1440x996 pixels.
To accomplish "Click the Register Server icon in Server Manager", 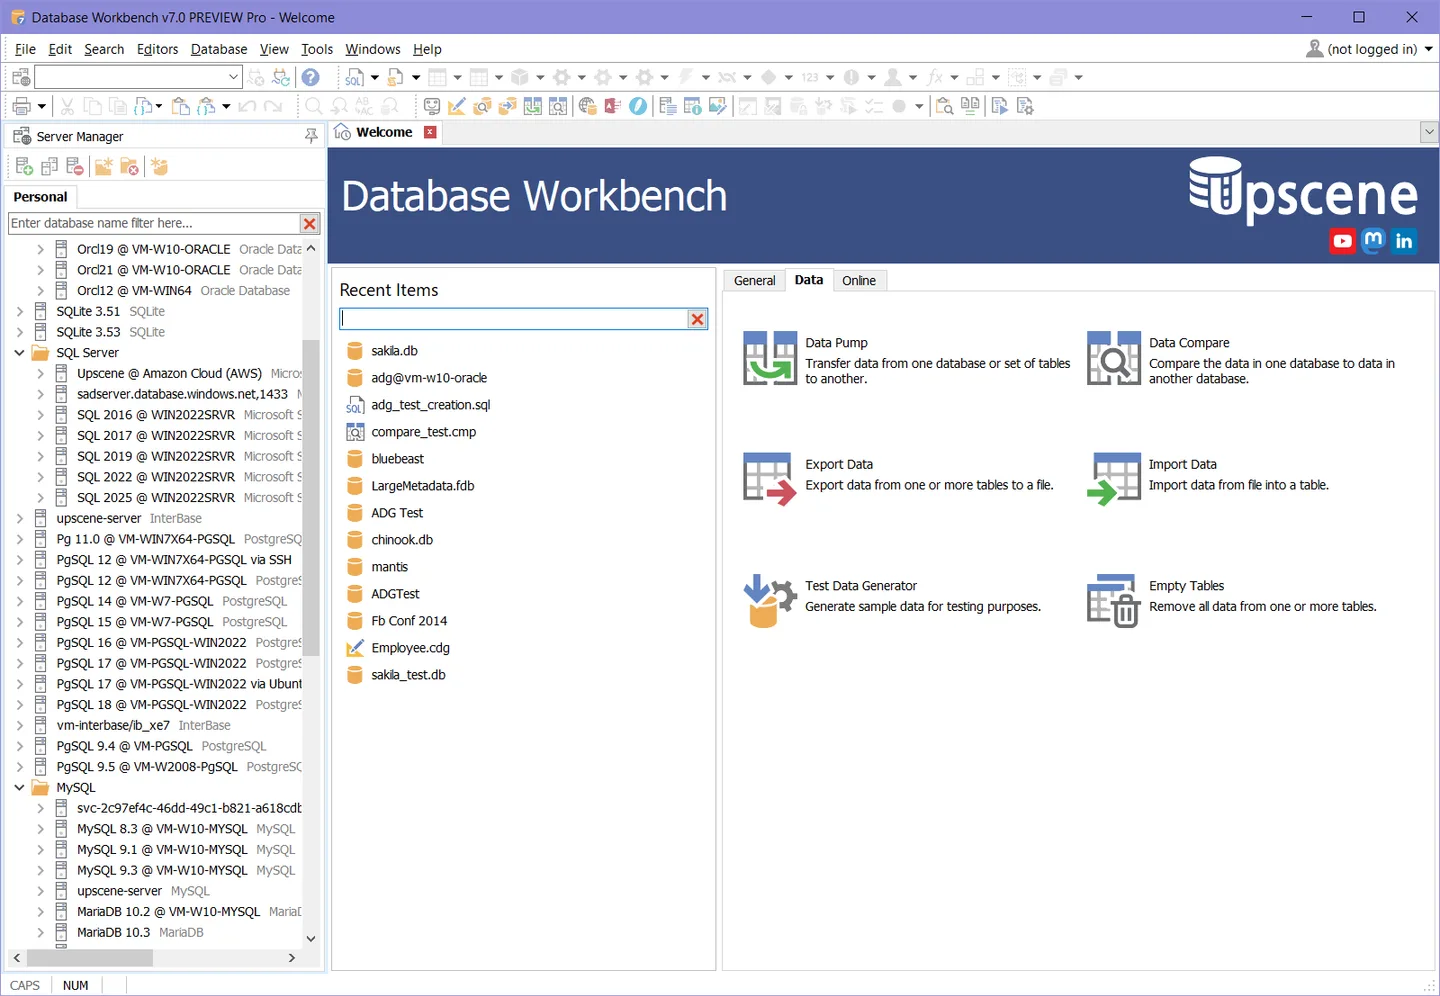I will tap(24, 166).
